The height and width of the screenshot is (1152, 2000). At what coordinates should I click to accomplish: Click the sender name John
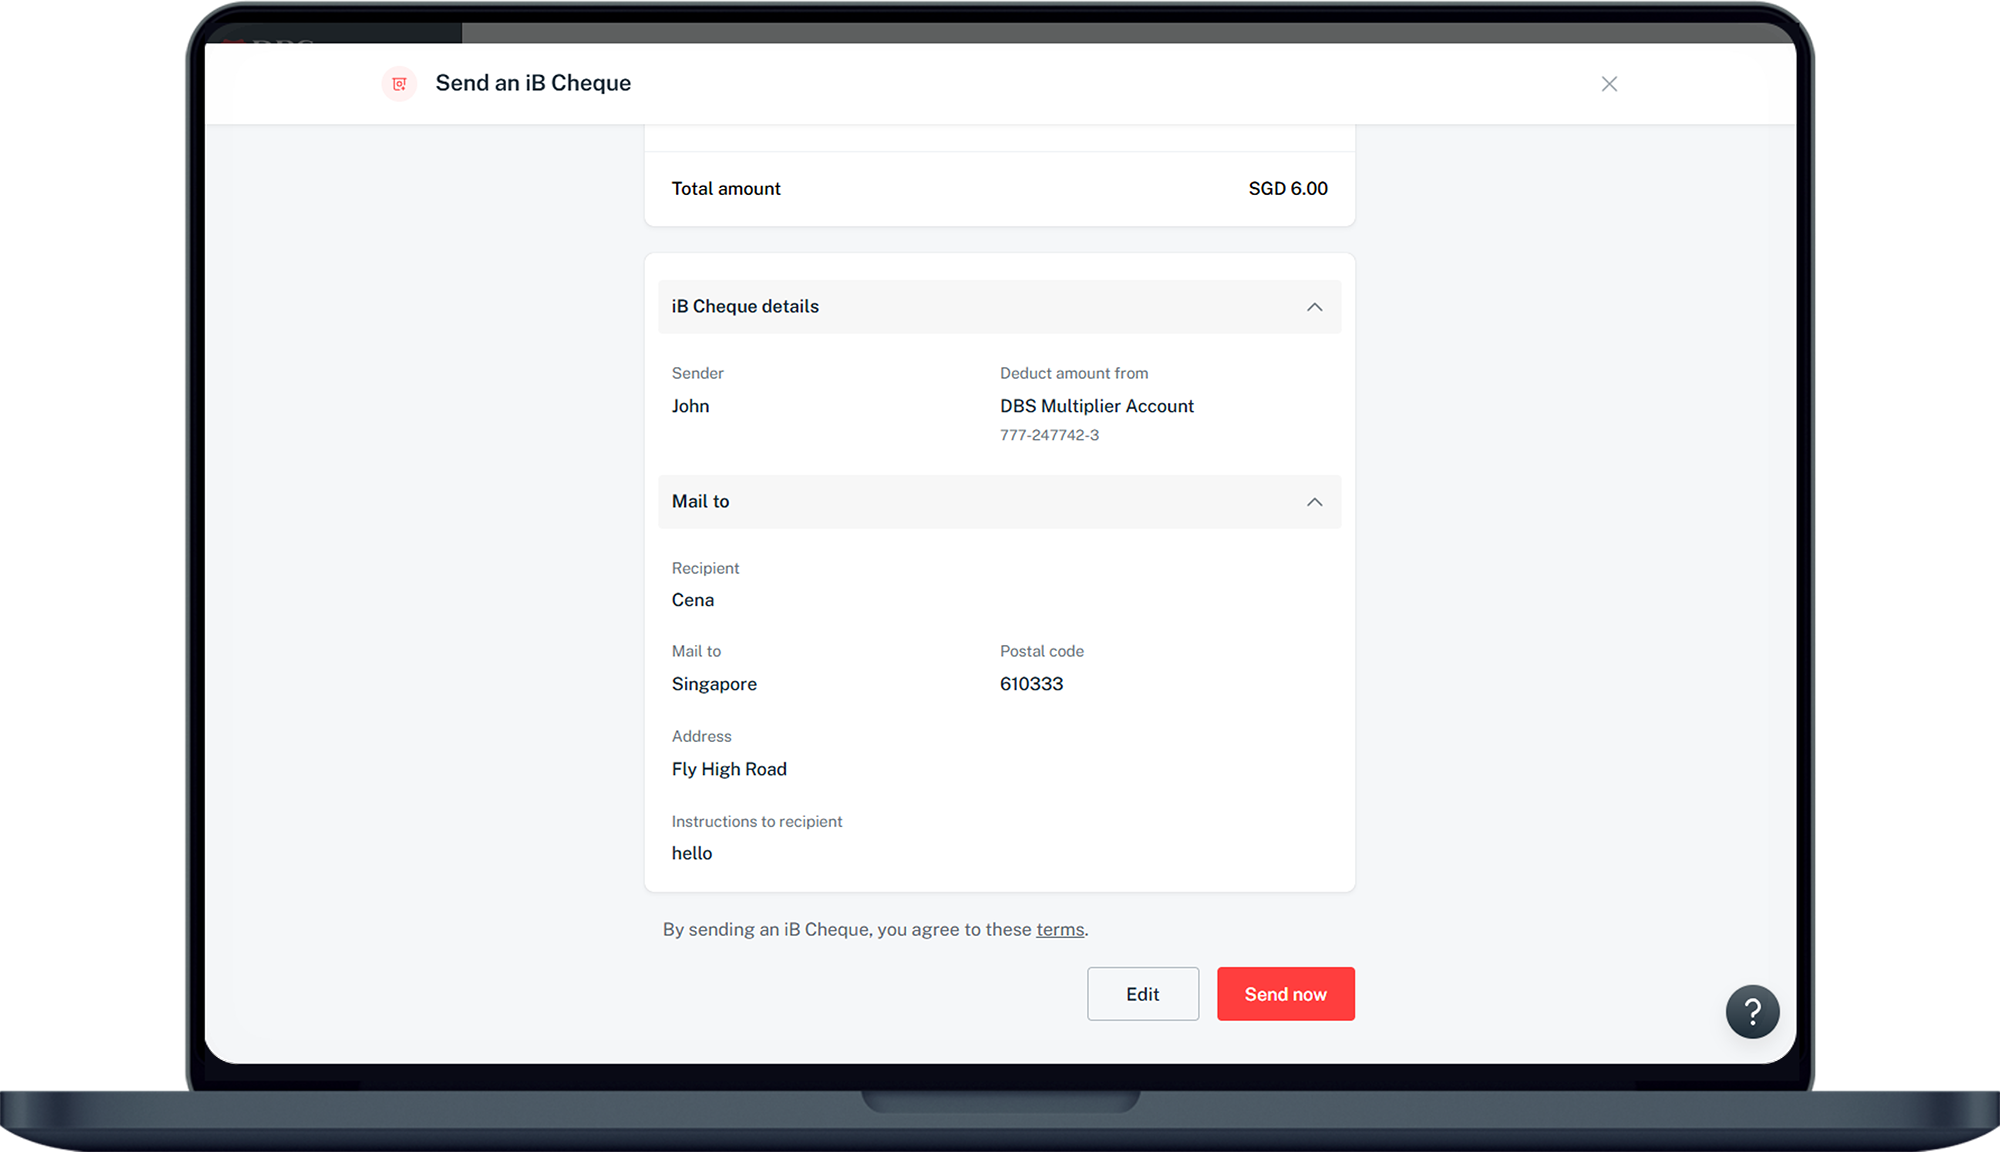click(x=690, y=406)
